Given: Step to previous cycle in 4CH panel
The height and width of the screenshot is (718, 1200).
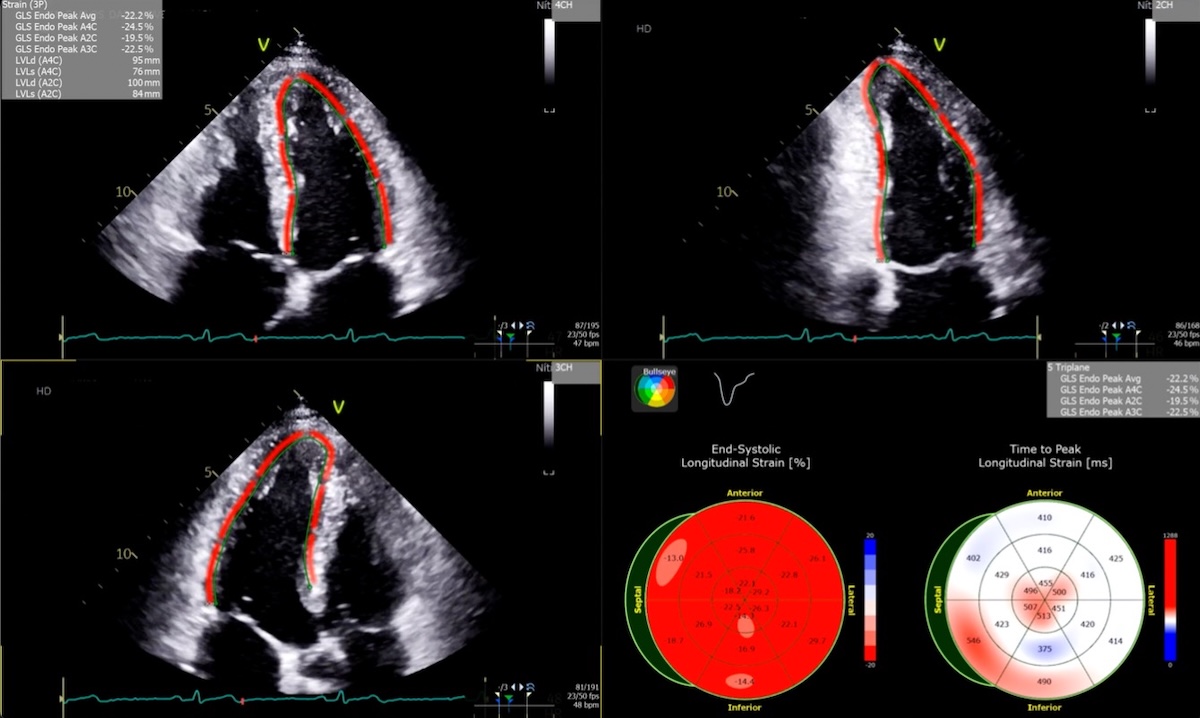Looking at the screenshot, I should coord(513,325).
